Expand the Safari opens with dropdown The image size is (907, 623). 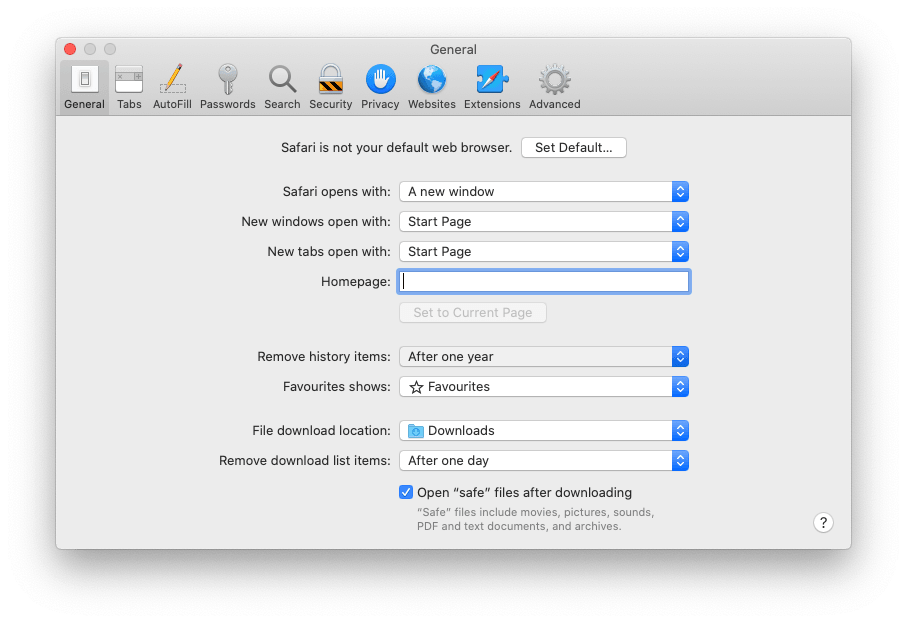coord(544,191)
